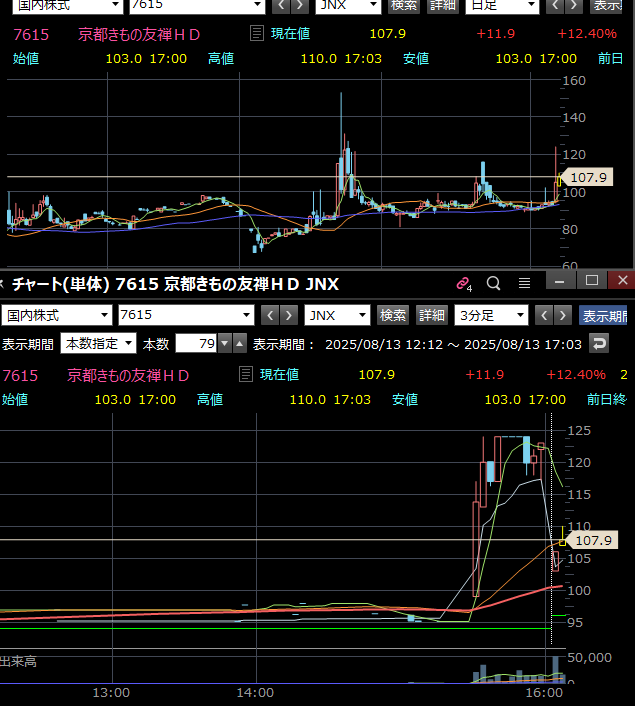635x706 pixels.
Task: Open 国内株式 dropdown in upper chart
Action: point(68,5)
